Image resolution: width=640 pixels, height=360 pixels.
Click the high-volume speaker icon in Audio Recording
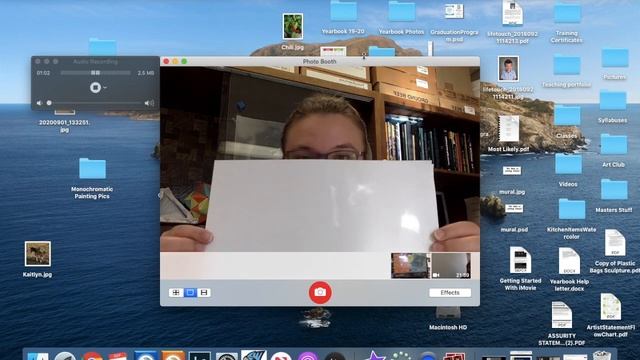tap(149, 103)
